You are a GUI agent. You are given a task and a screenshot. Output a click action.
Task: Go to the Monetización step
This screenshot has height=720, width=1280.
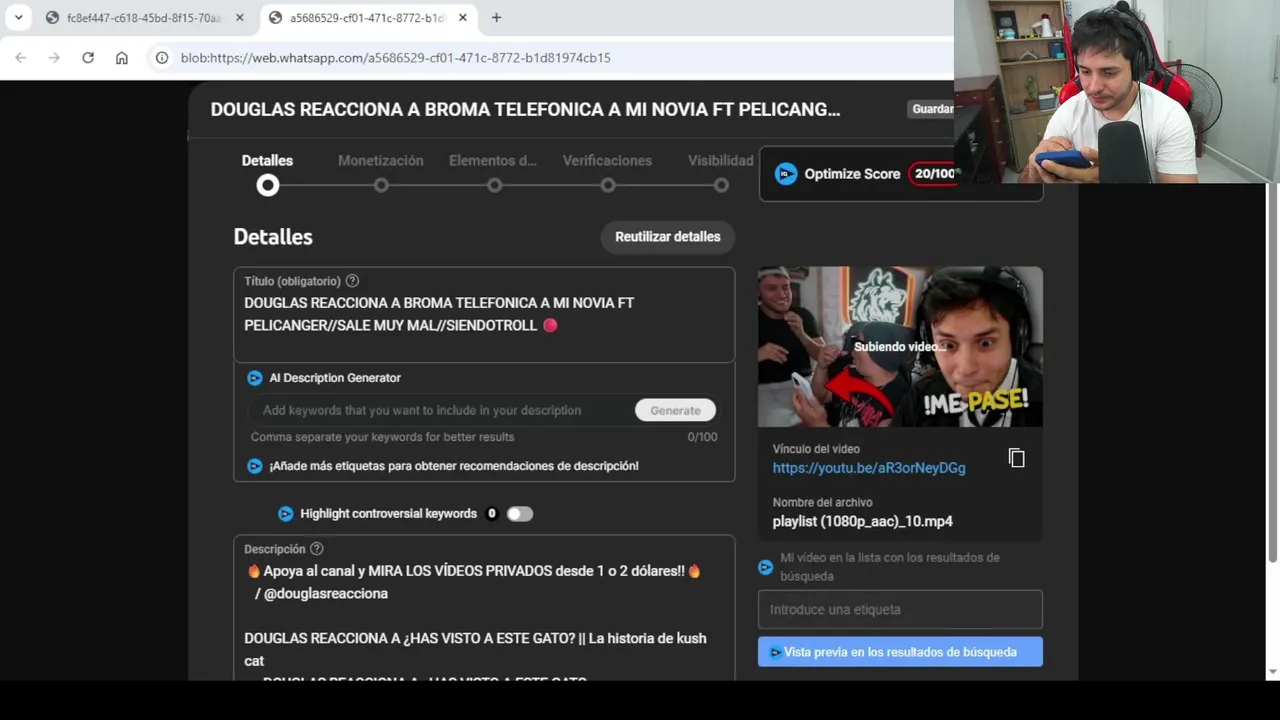point(380,160)
